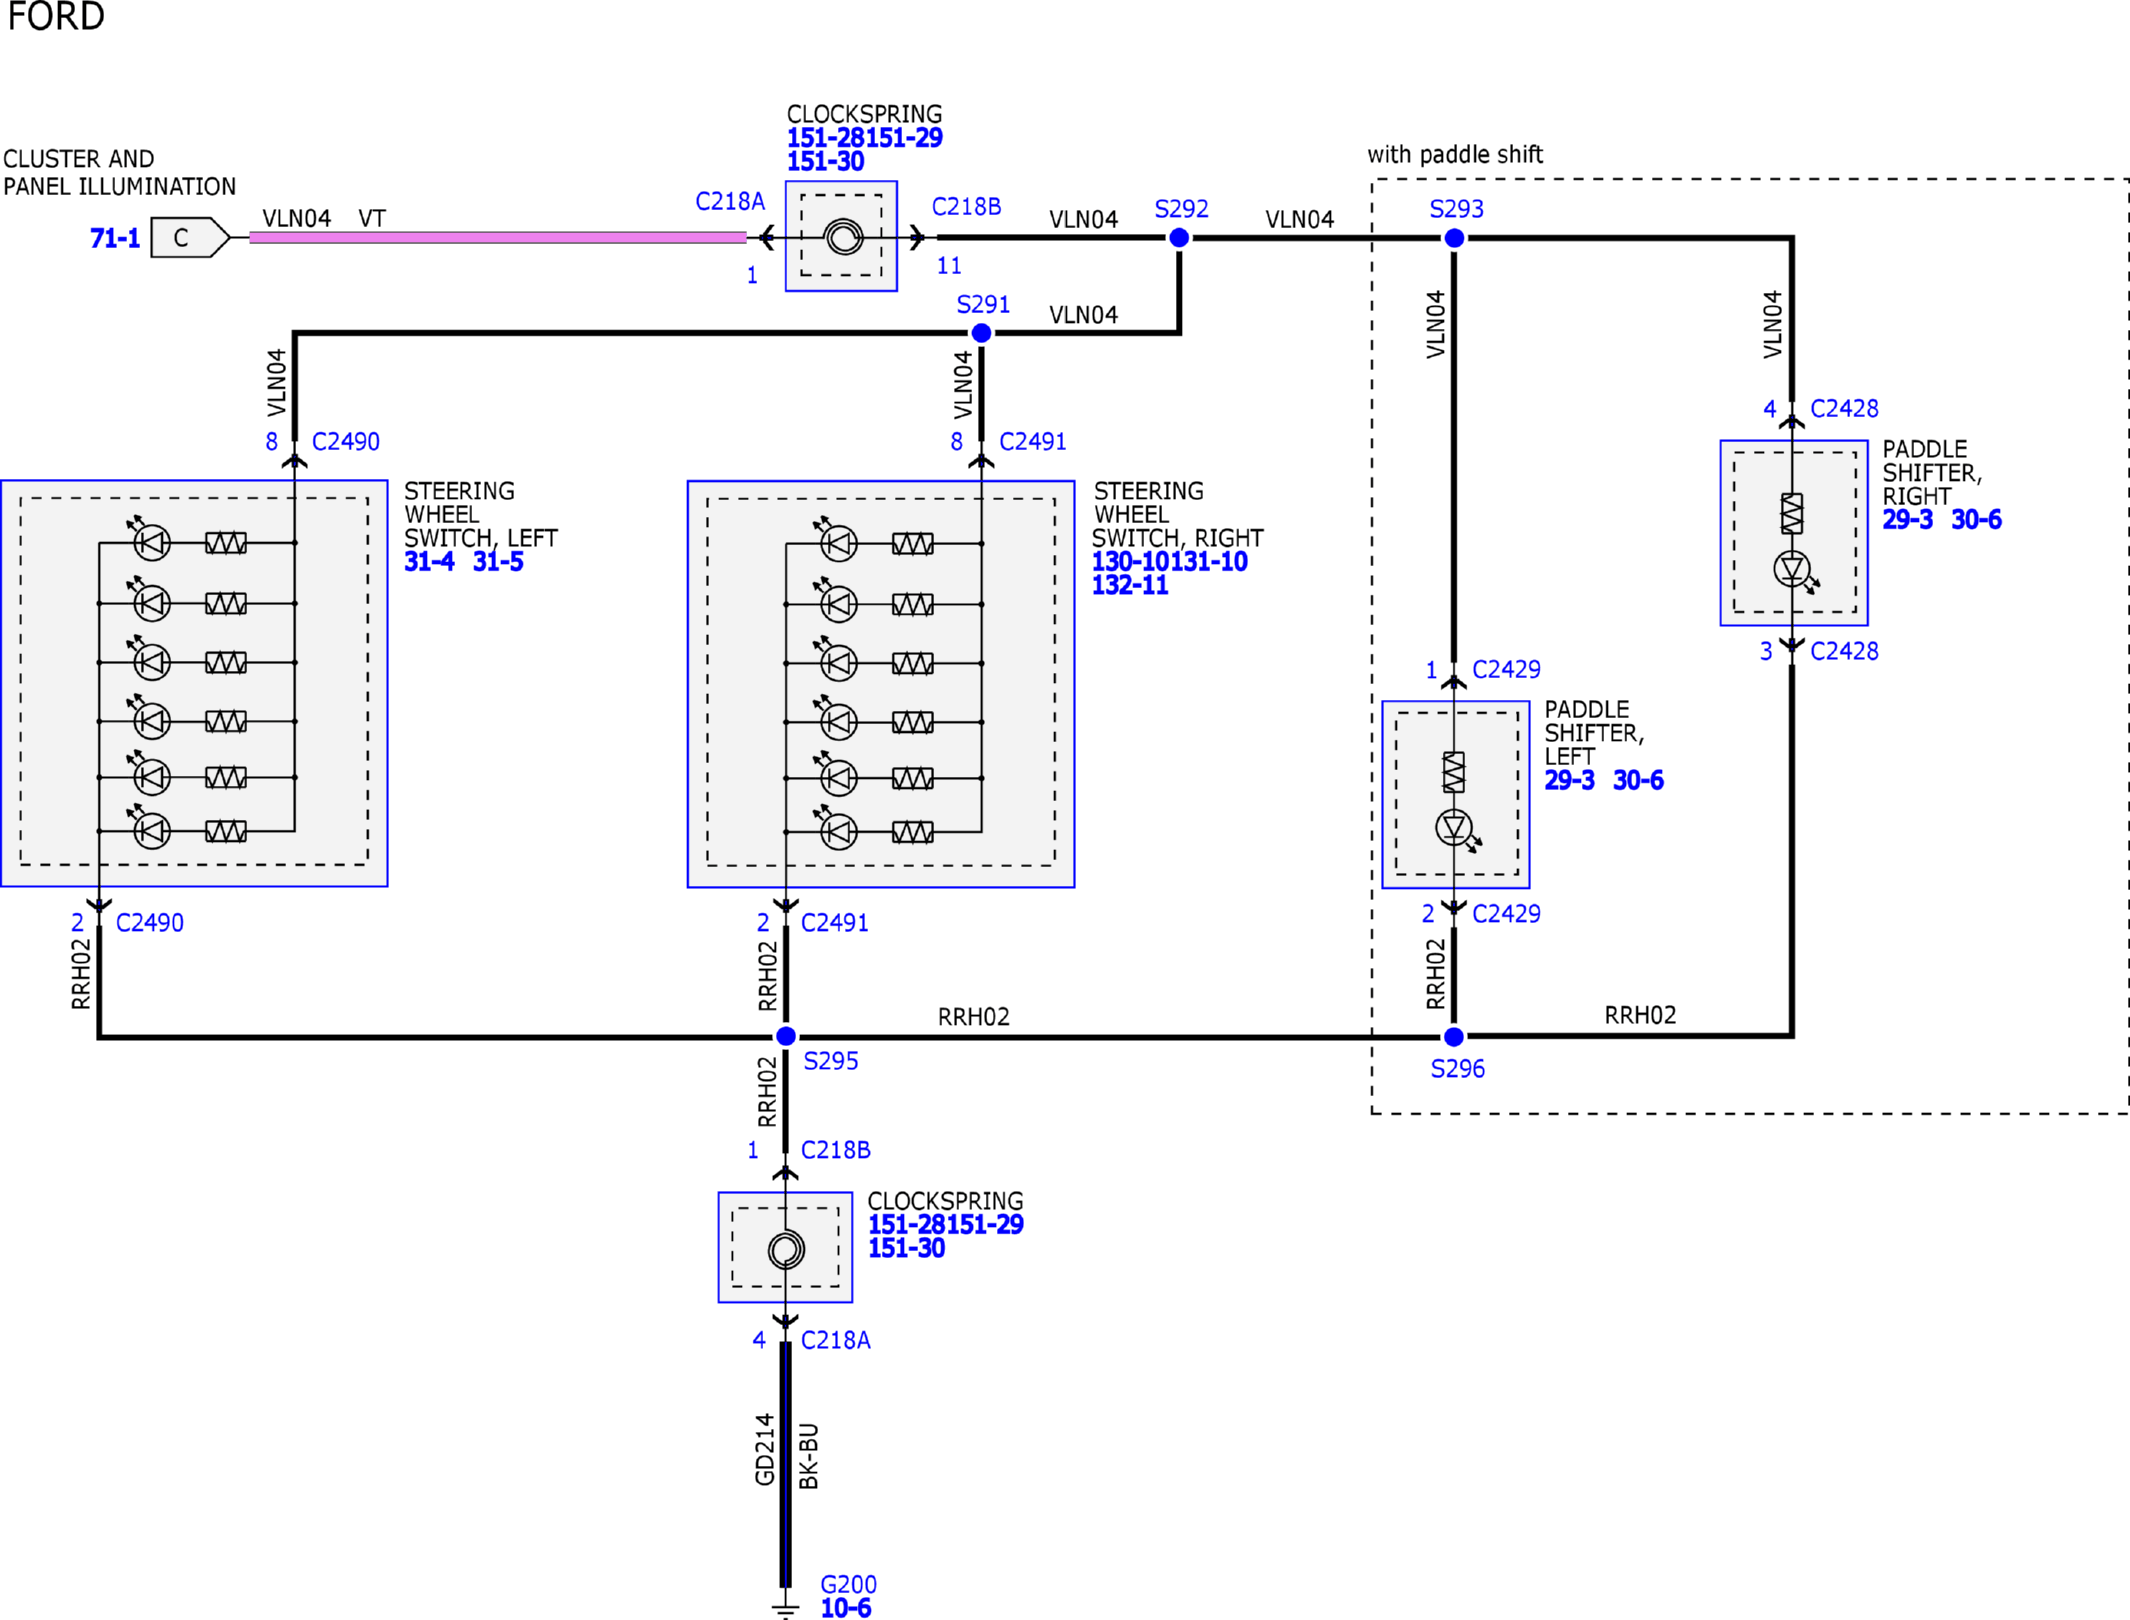This screenshot has height=1620, width=2130.
Task: Click connector label C2428 at pin 4
Action: (1845, 409)
